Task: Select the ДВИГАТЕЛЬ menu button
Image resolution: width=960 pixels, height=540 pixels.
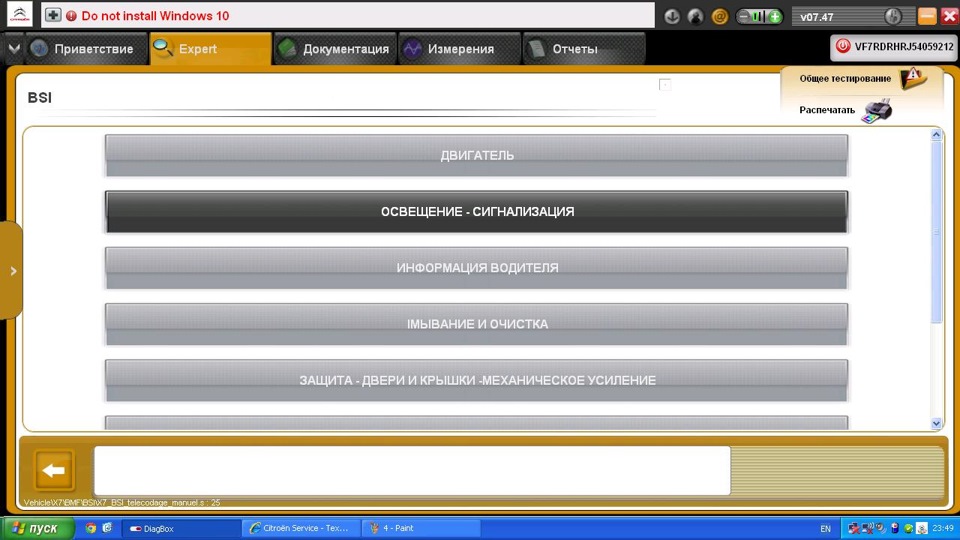Action: (x=476, y=156)
